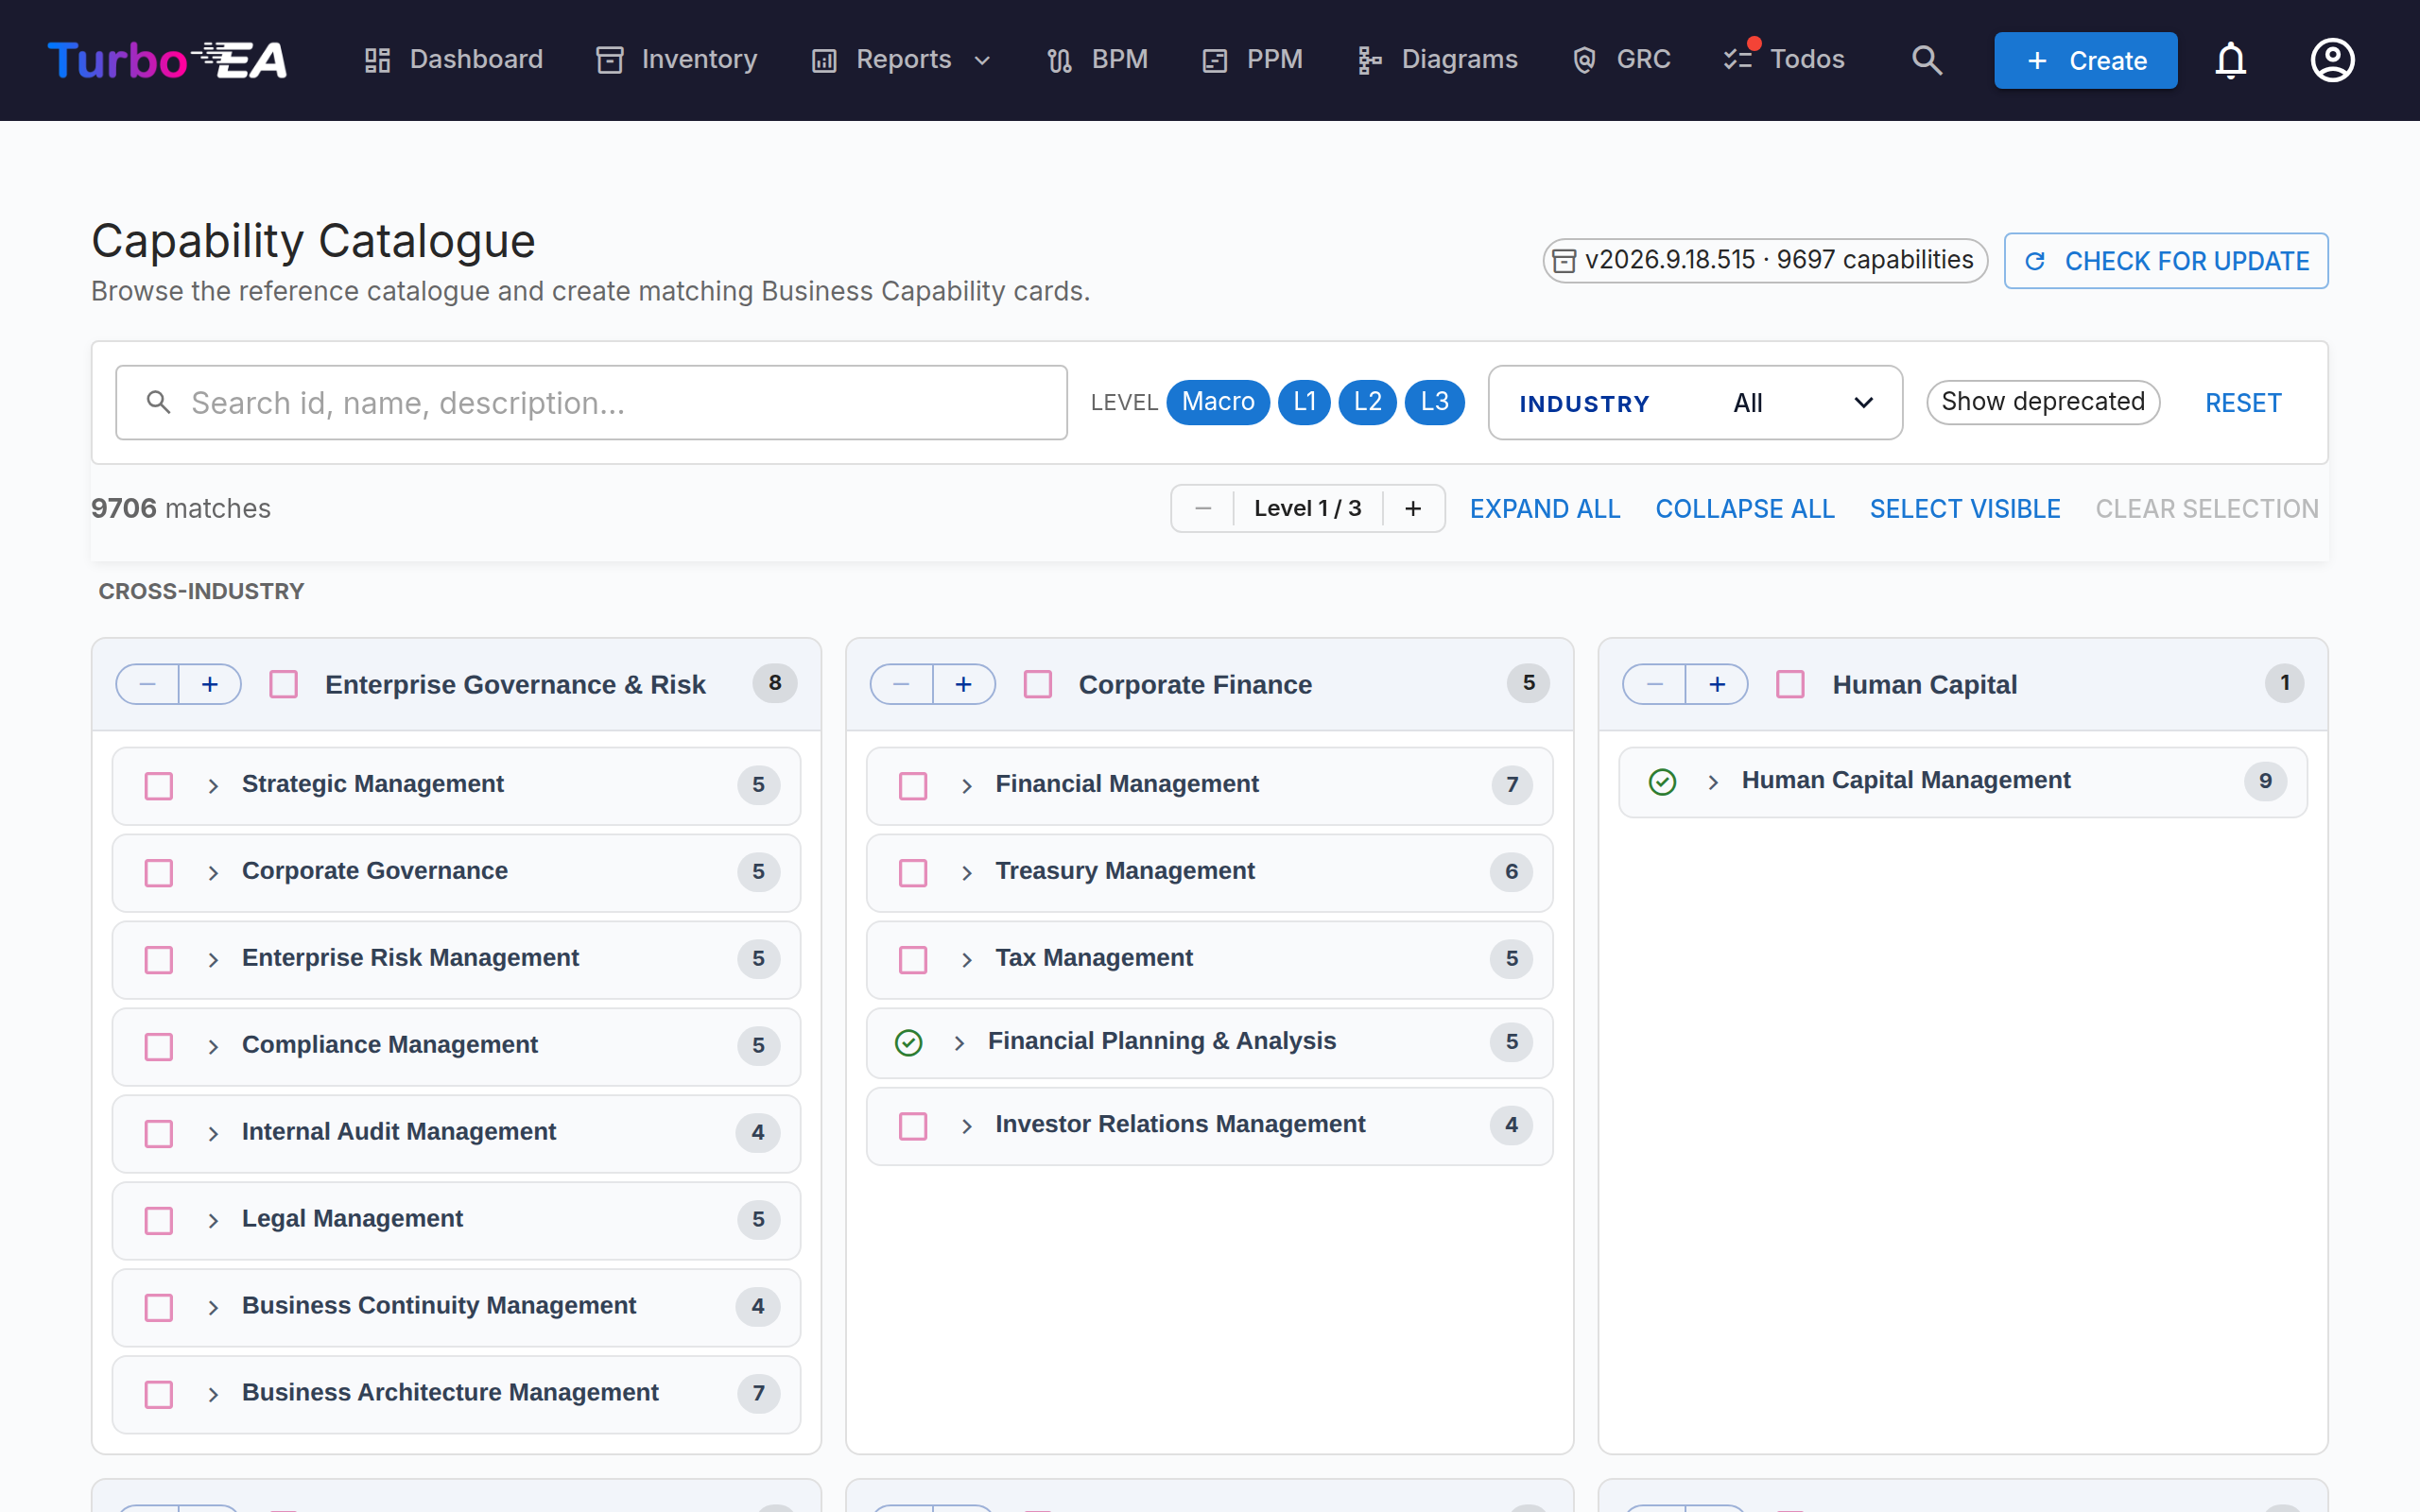This screenshot has height=1512, width=2420.
Task: Click CHECK FOR UPDATE button
Action: (2166, 261)
